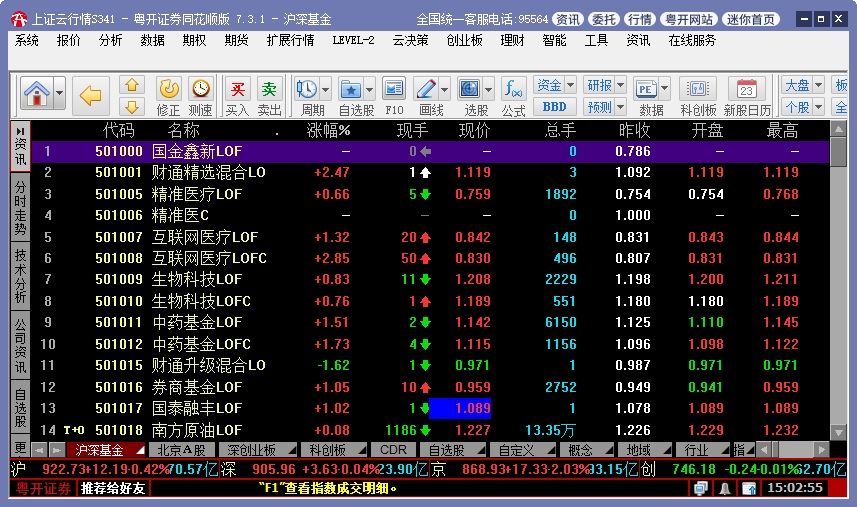Open the 公式 formula tool
857x507 pixels.
pos(514,97)
